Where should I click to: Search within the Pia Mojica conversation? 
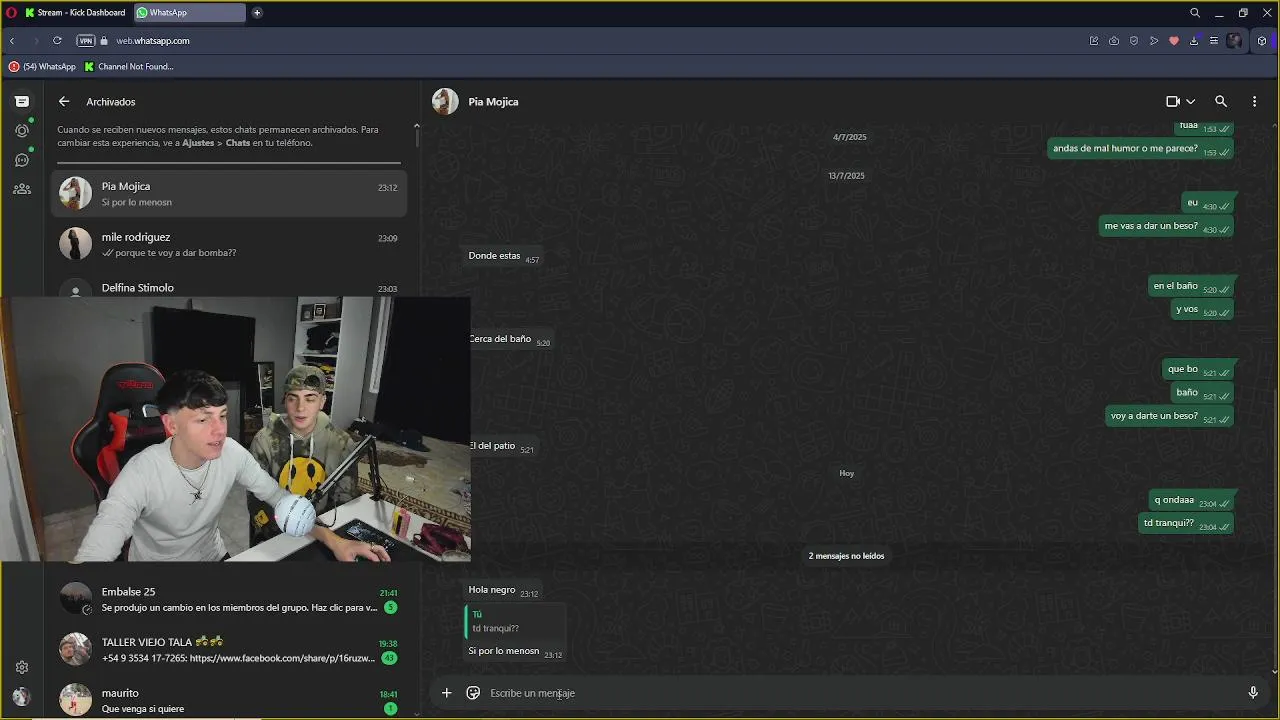(1221, 101)
